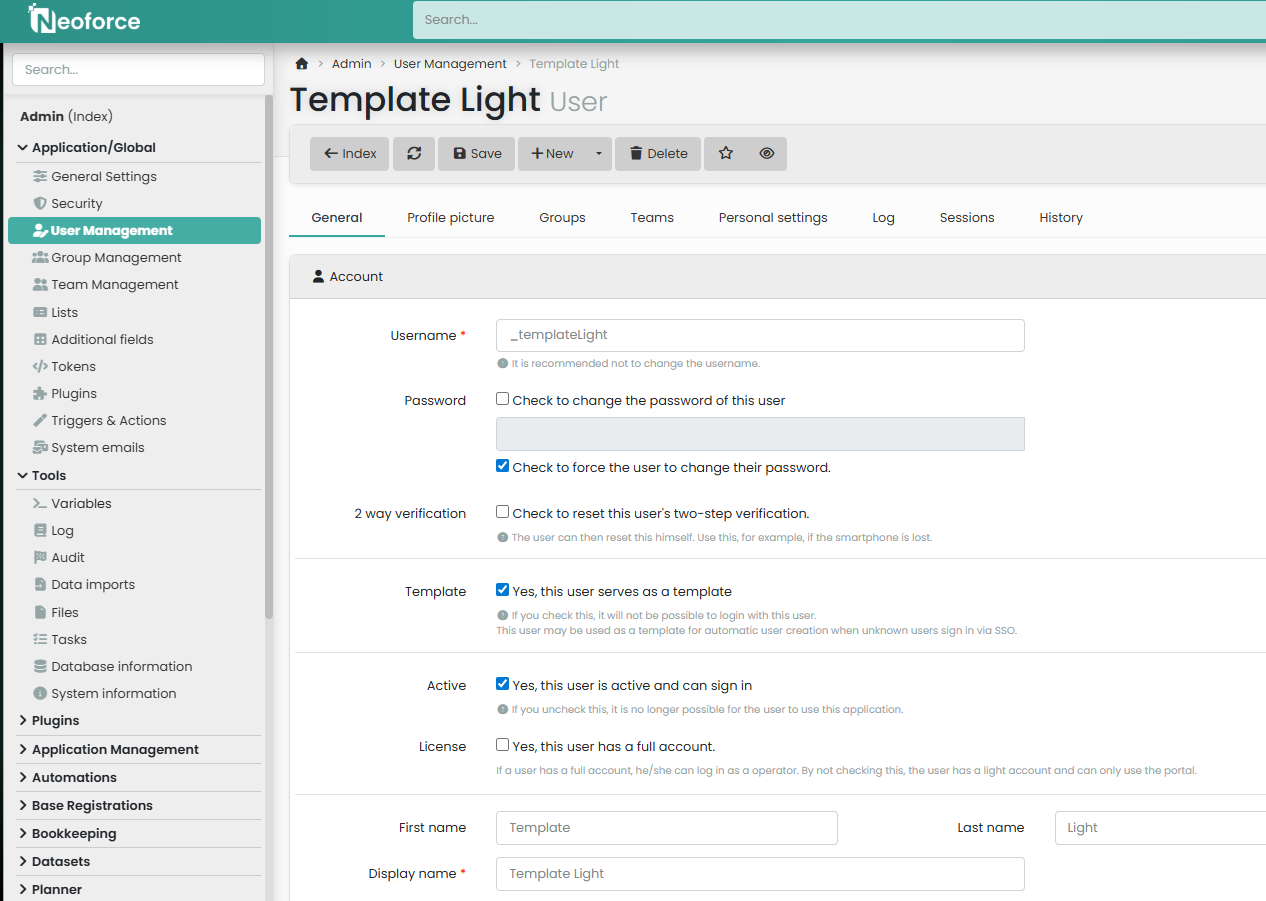
Task: Open Database information in sidebar
Action: [x=121, y=666]
